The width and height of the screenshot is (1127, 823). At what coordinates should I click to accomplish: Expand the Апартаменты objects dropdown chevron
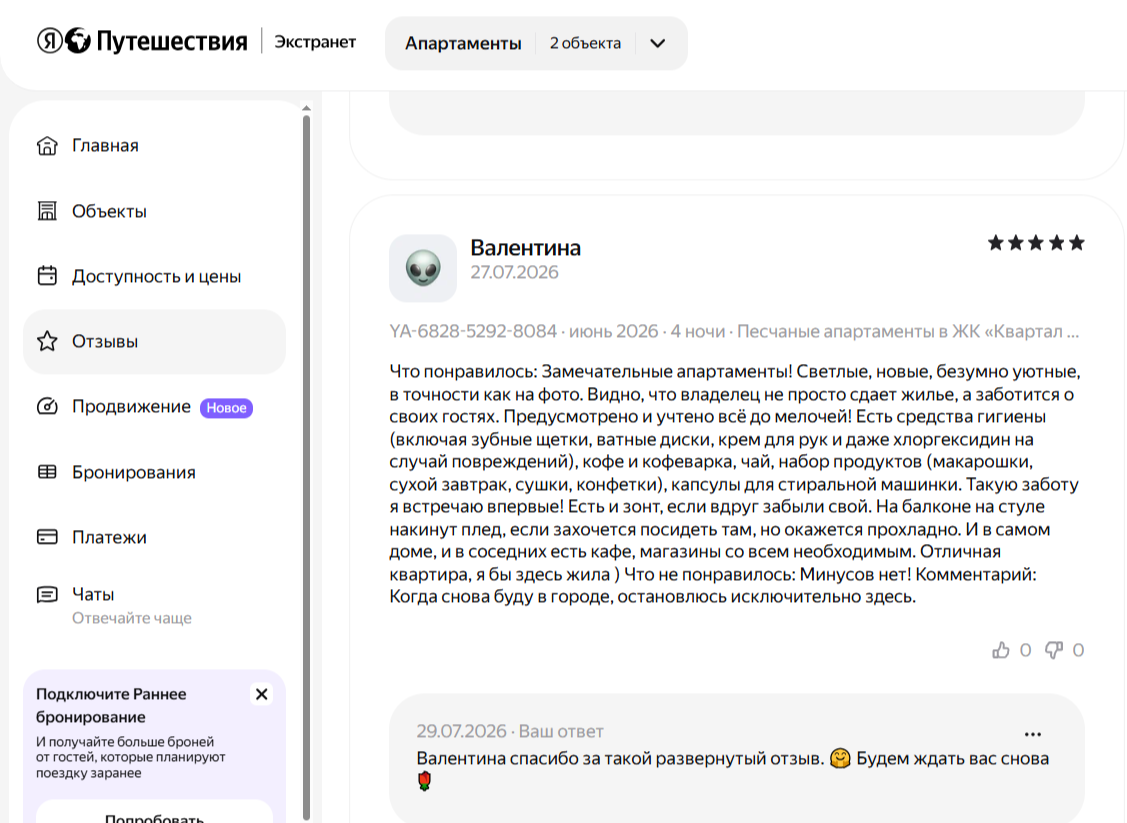(658, 43)
